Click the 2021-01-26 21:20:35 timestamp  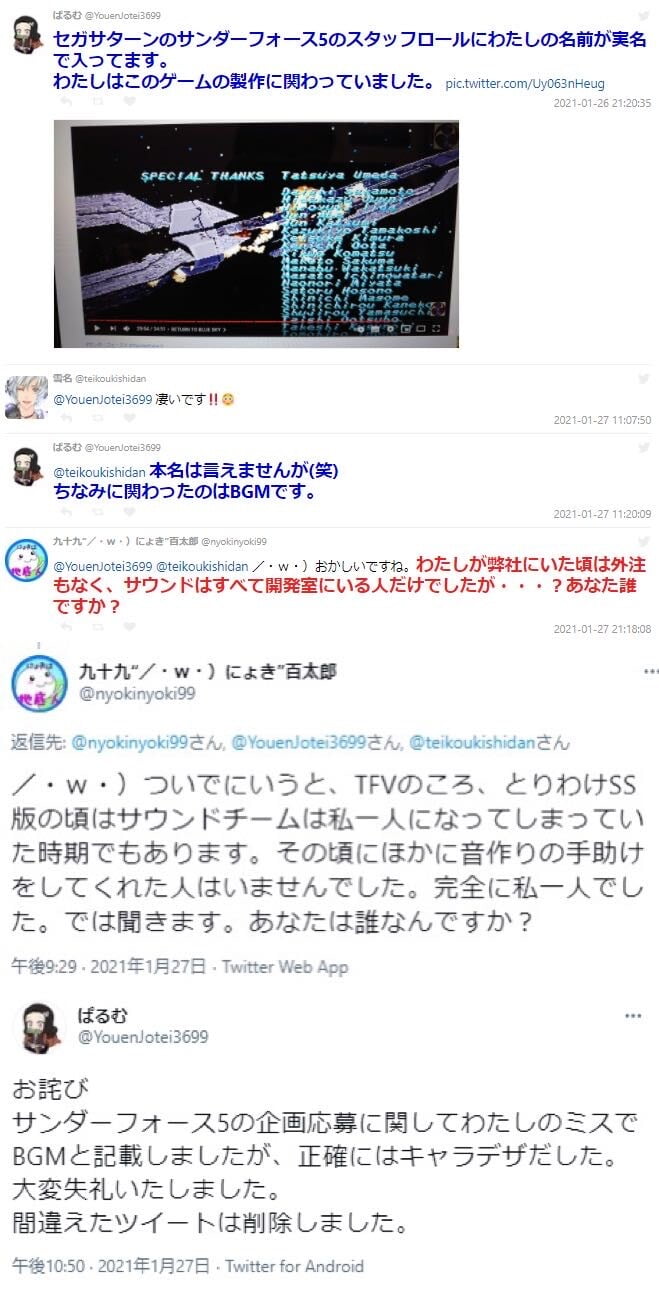[602, 103]
